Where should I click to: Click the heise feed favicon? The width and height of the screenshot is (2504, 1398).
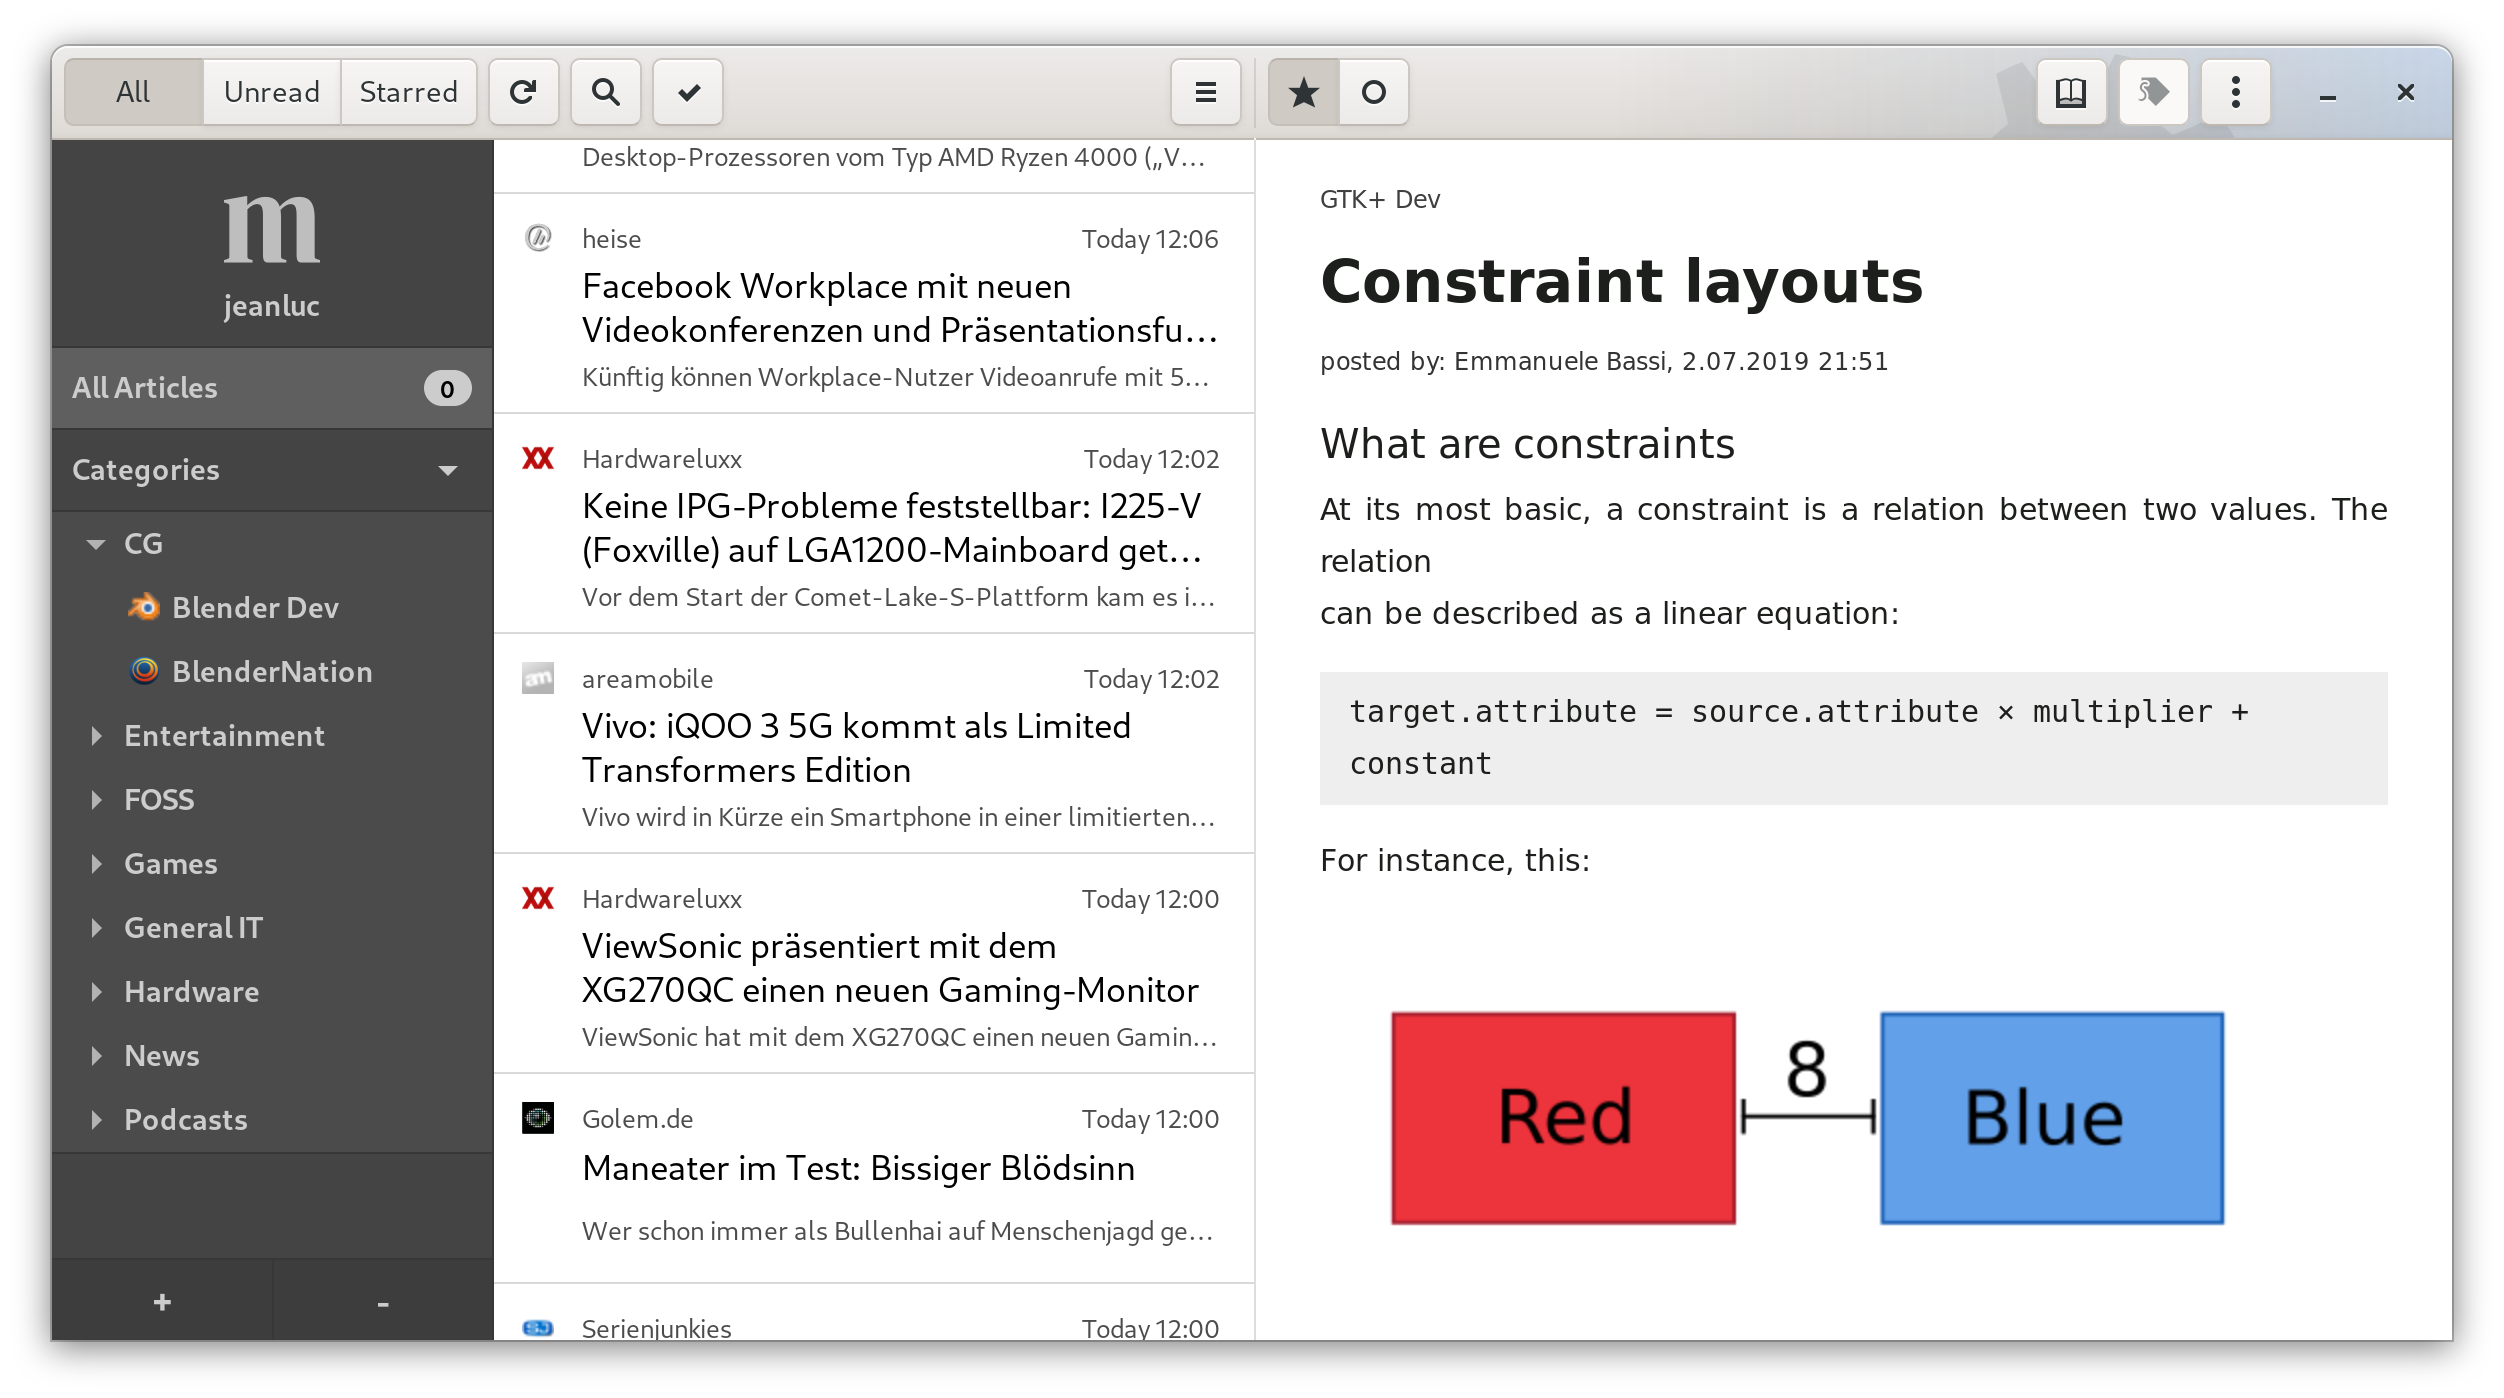click(538, 238)
